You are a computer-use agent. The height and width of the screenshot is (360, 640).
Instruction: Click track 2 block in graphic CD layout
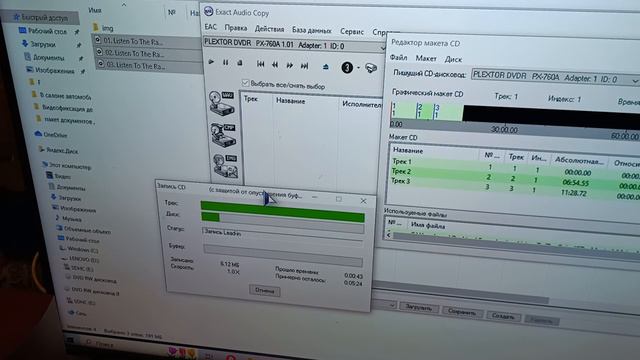[425, 111]
